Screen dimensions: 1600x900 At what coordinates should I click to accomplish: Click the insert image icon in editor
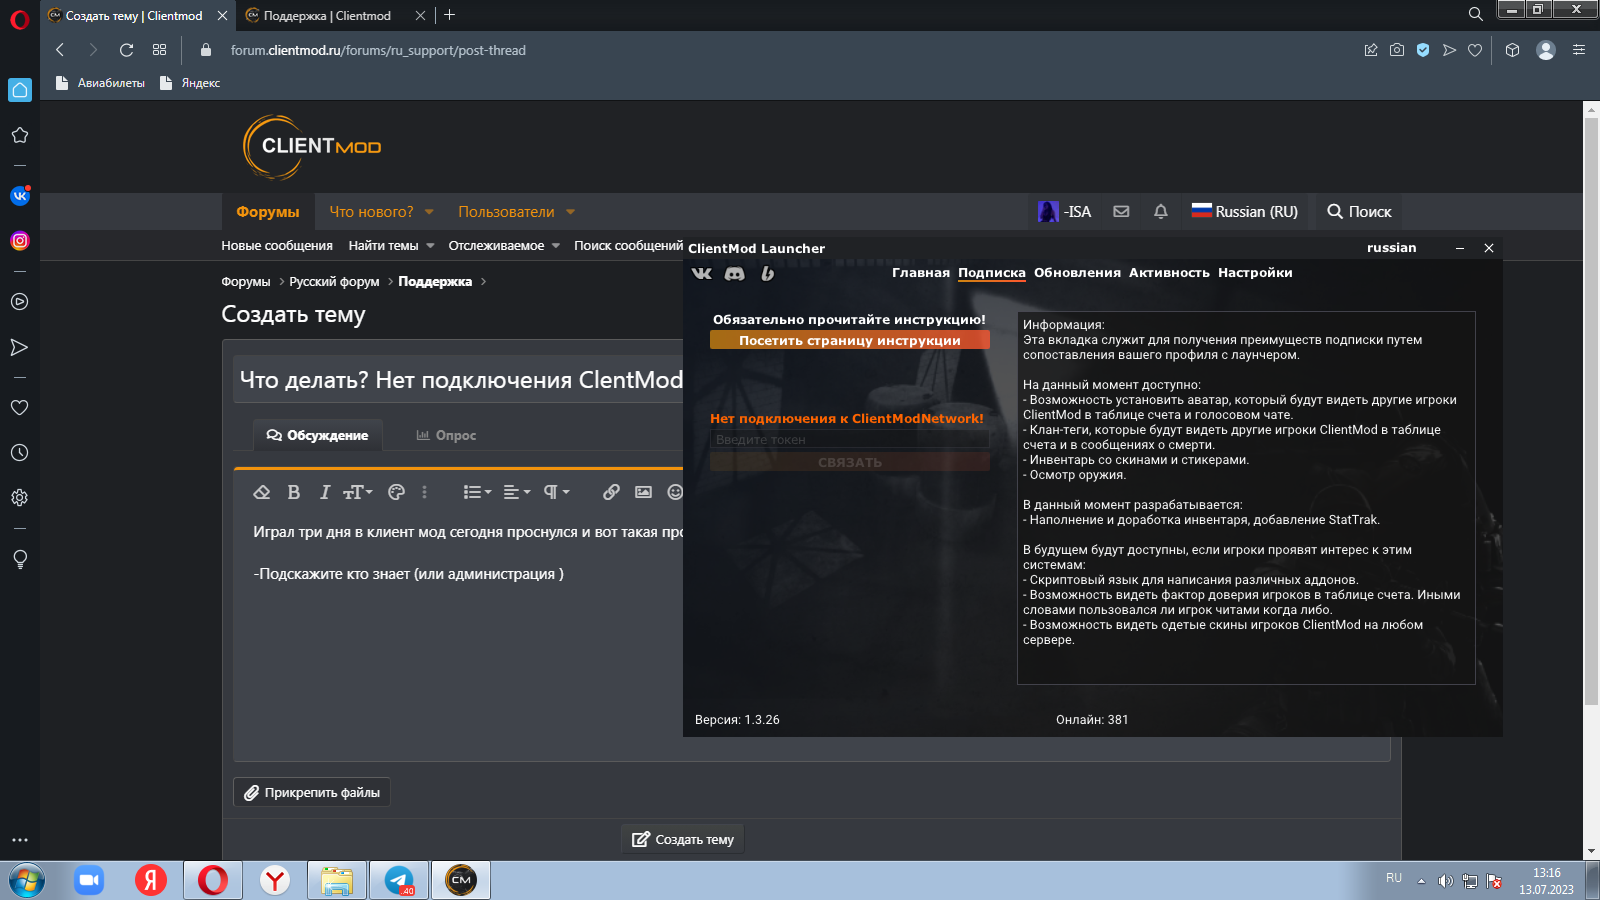click(643, 492)
